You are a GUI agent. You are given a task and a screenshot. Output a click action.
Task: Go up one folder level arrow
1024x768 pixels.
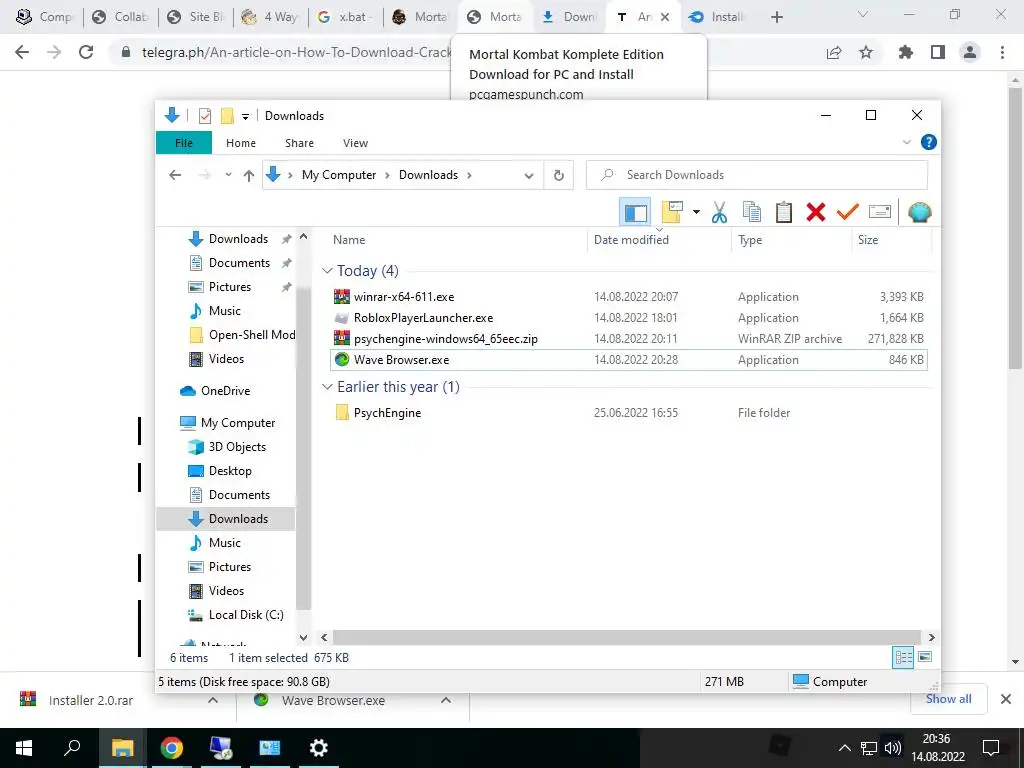tap(248, 175)
